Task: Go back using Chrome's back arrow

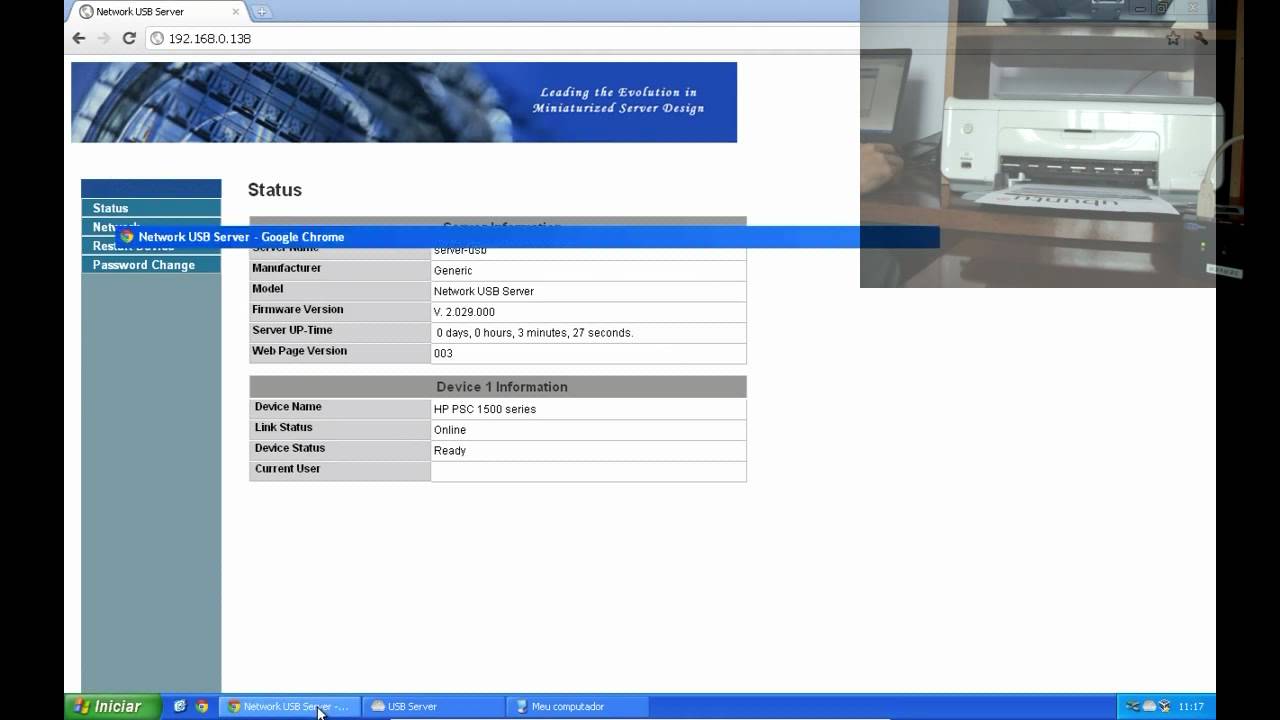Action: pyautogui.click(x=79, y=38)
